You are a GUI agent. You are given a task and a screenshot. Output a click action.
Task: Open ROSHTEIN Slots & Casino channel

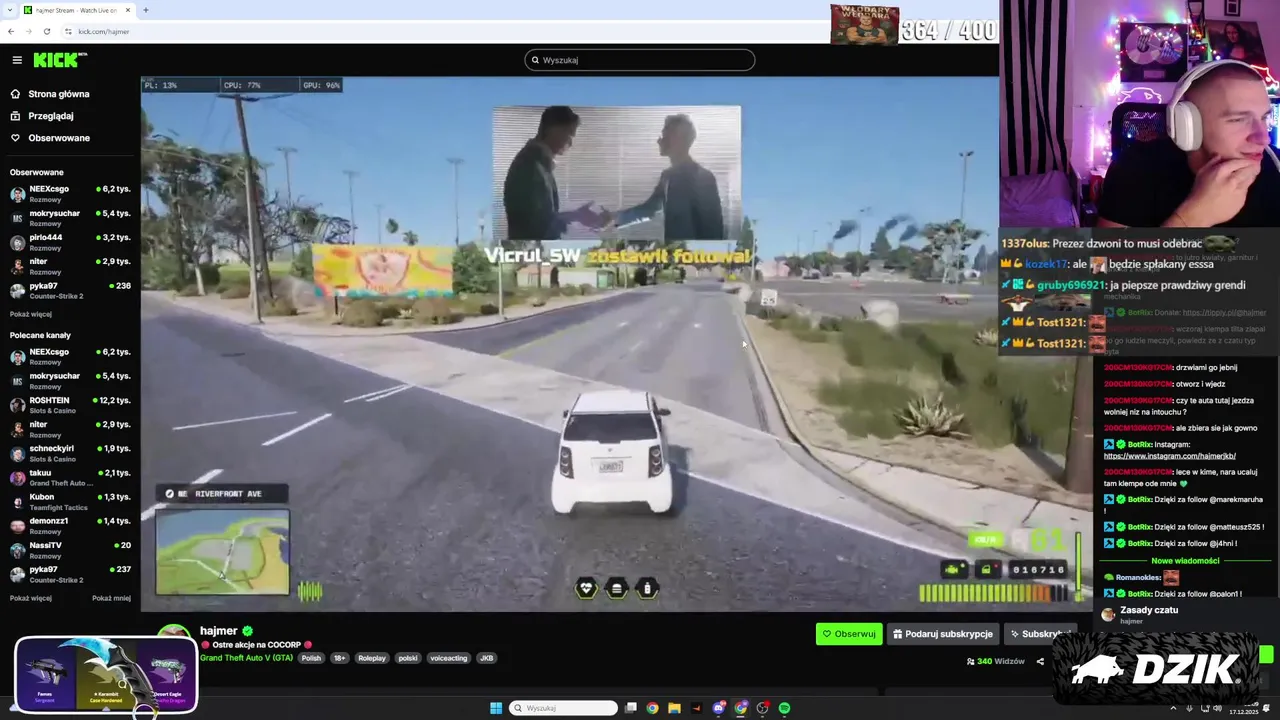[70, 404]
